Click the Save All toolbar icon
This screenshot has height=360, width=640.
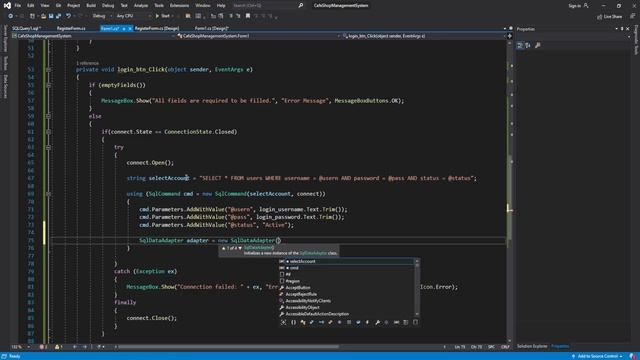click(58, 16)
